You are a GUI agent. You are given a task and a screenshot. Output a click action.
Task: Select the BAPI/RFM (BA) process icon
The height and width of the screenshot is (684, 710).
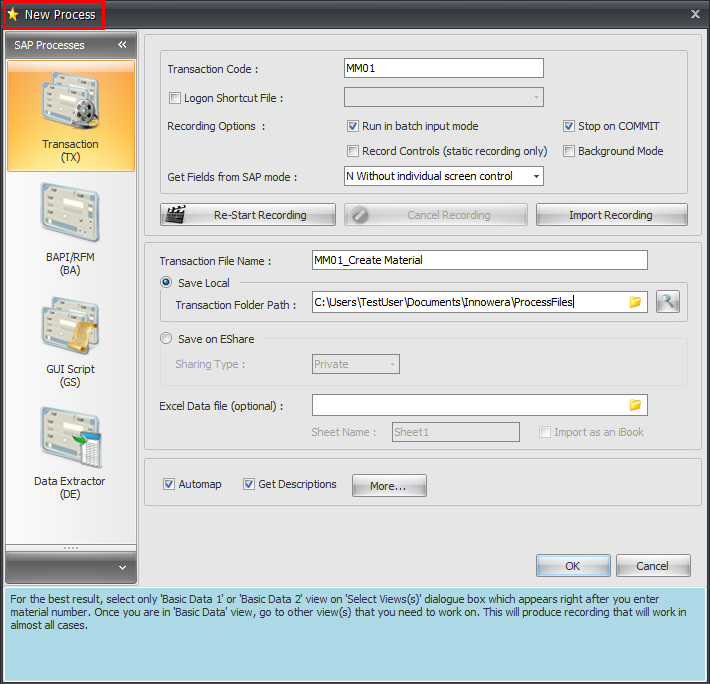point(70,229)
